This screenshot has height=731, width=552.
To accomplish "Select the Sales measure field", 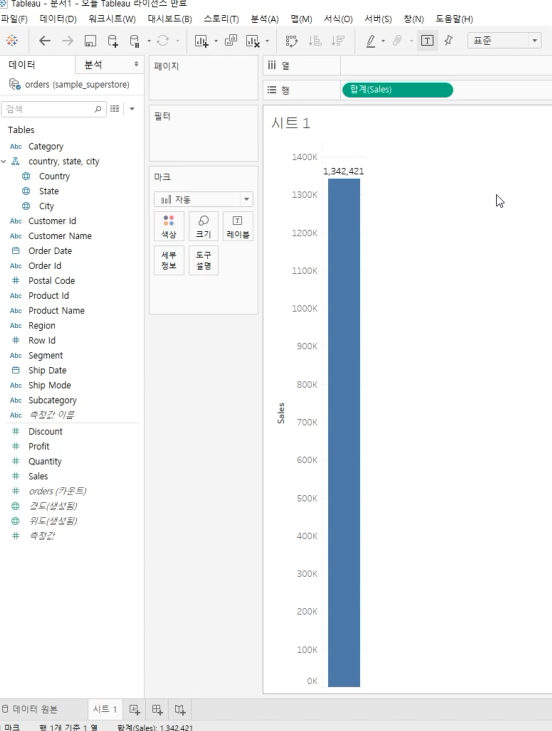I will coord(38,476).
